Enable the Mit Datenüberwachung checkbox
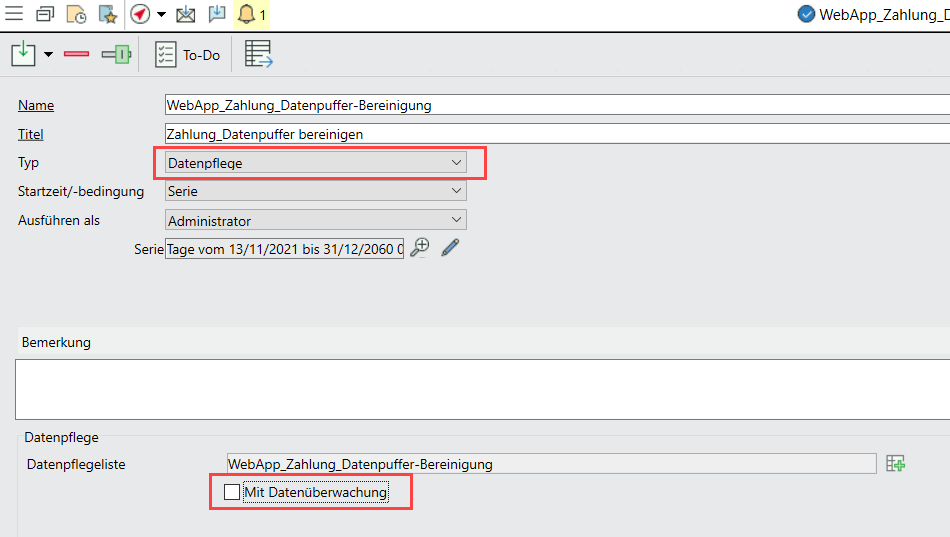 pos(232,492)
